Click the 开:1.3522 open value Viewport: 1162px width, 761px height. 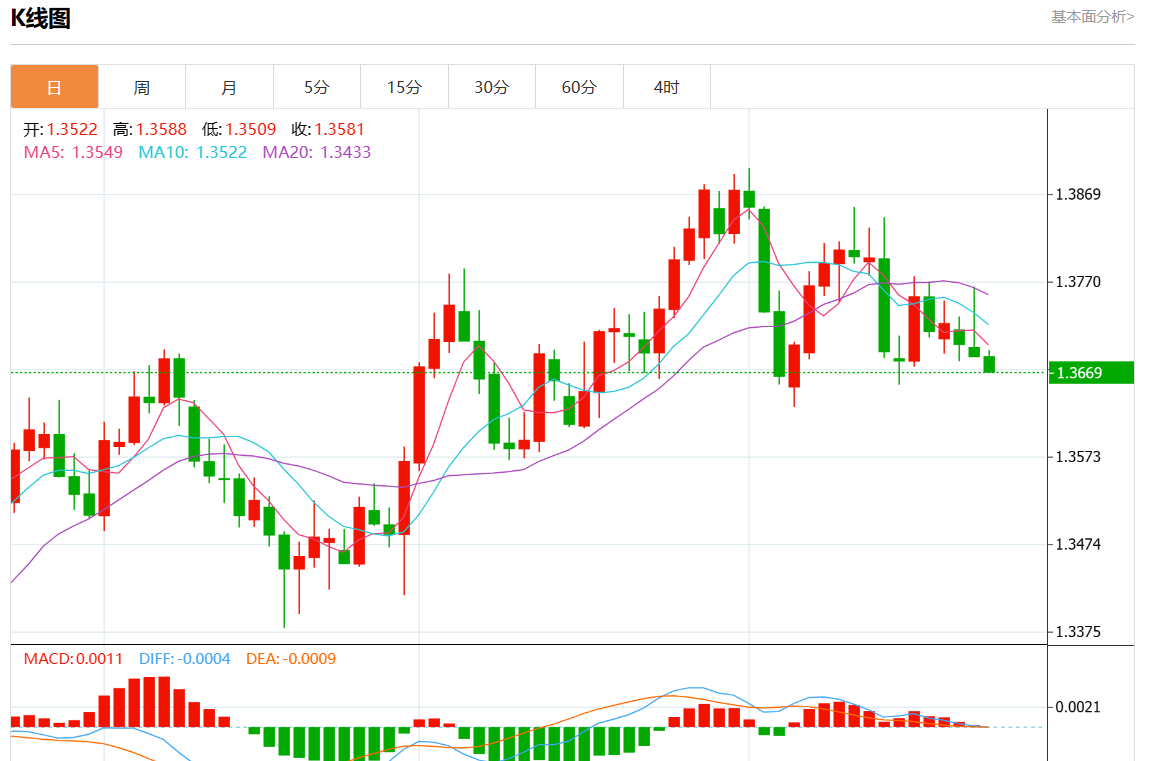(x=60, y=130)
